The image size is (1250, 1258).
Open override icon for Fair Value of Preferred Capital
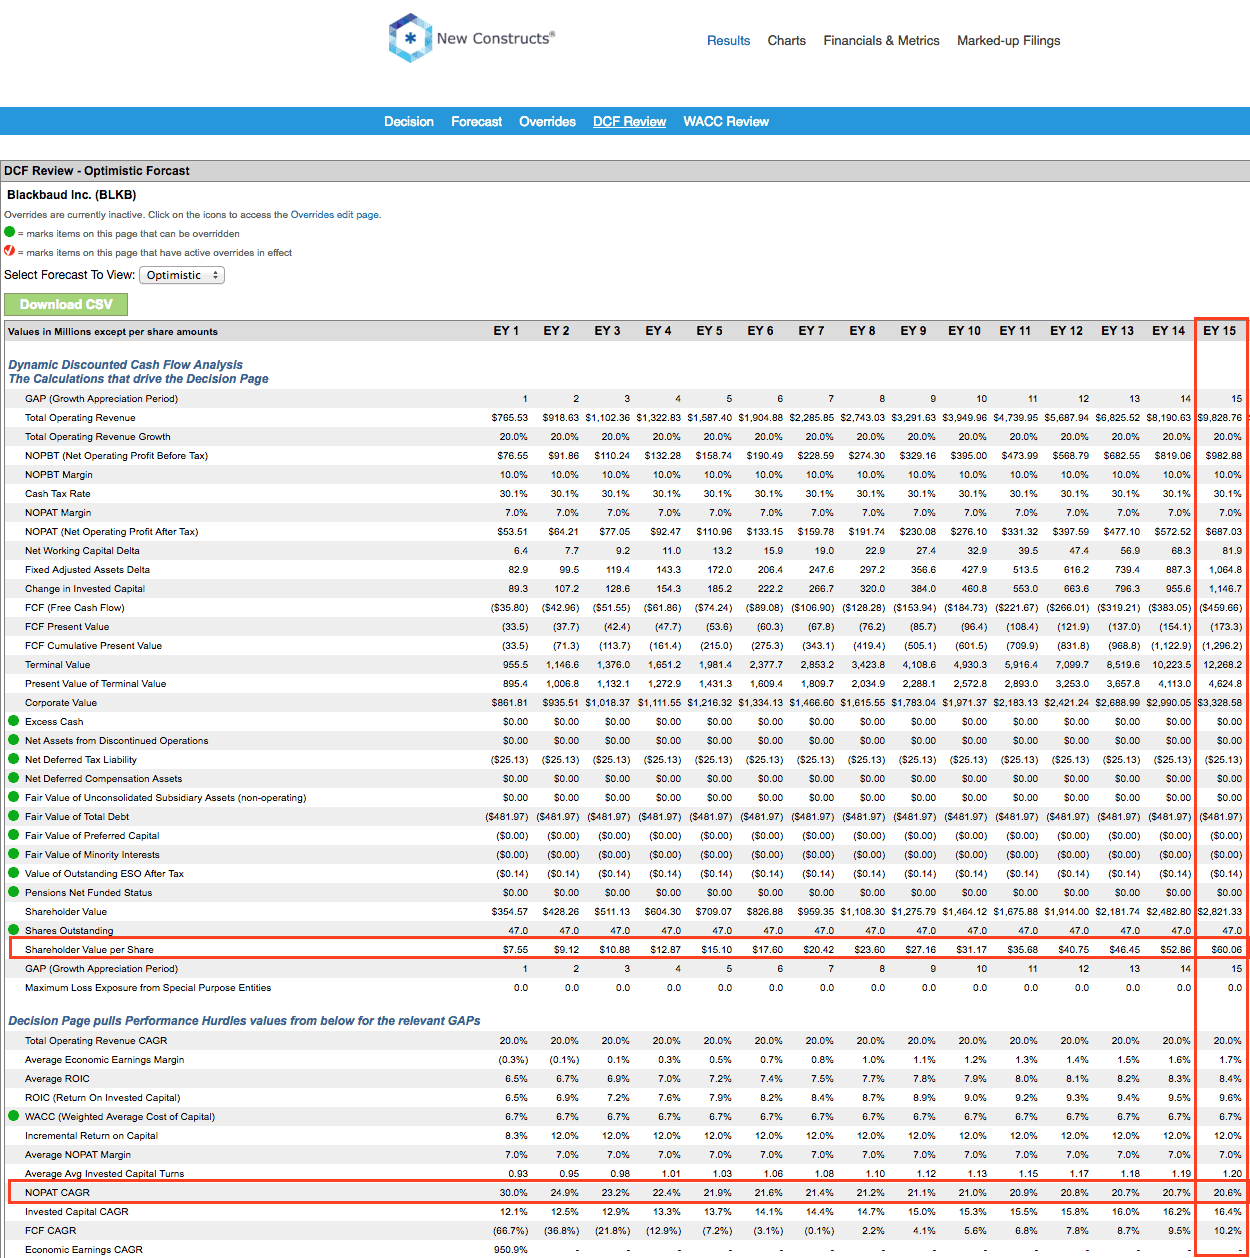tap(13, 835)
